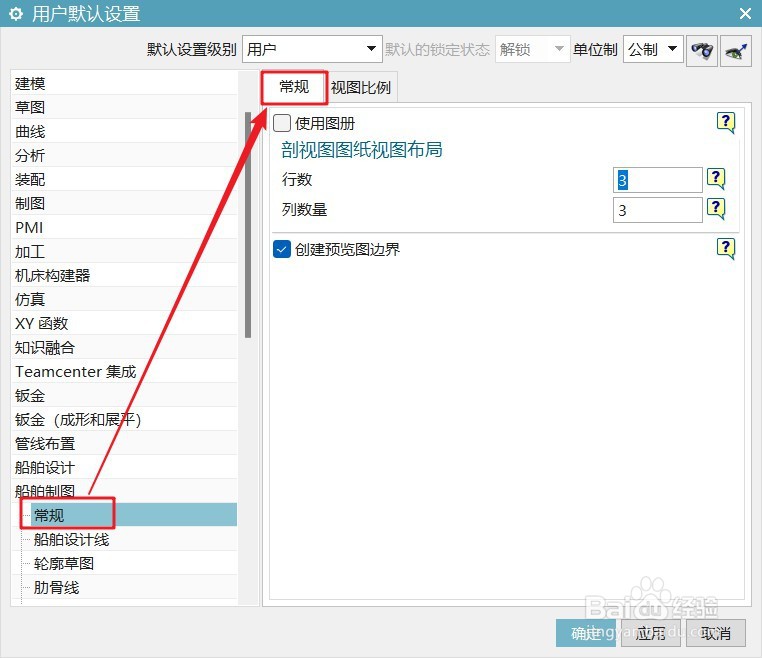762x658 pixels.
Task: Select XY 函数 in the category list
Action: tap(124, 324)
